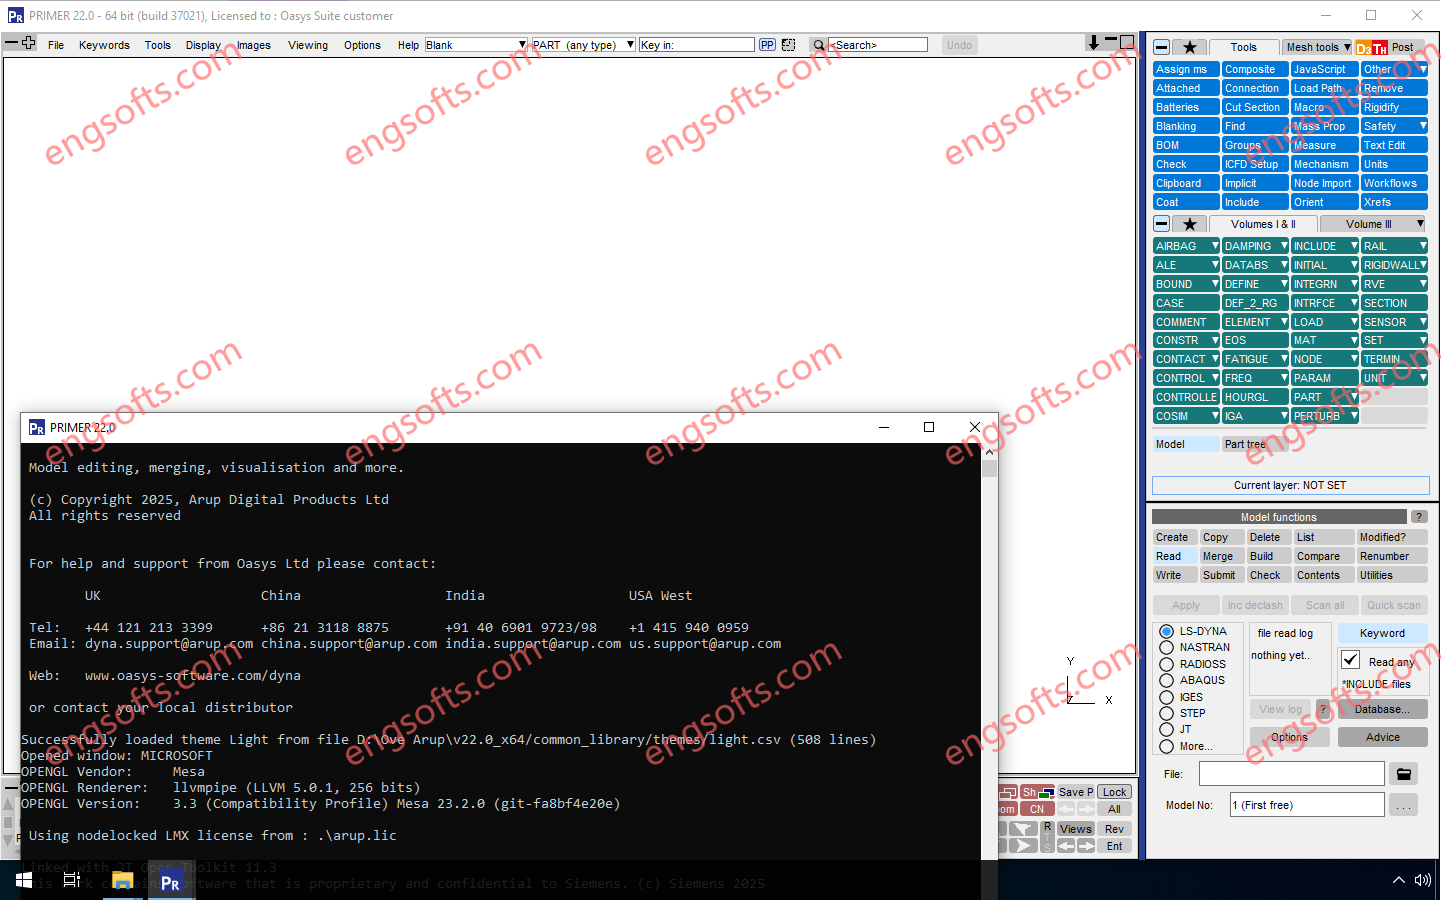
Task: Click the square maximize-panel icon beside the down arrow
Action: pyautogui.click(x=1127, y=42)
